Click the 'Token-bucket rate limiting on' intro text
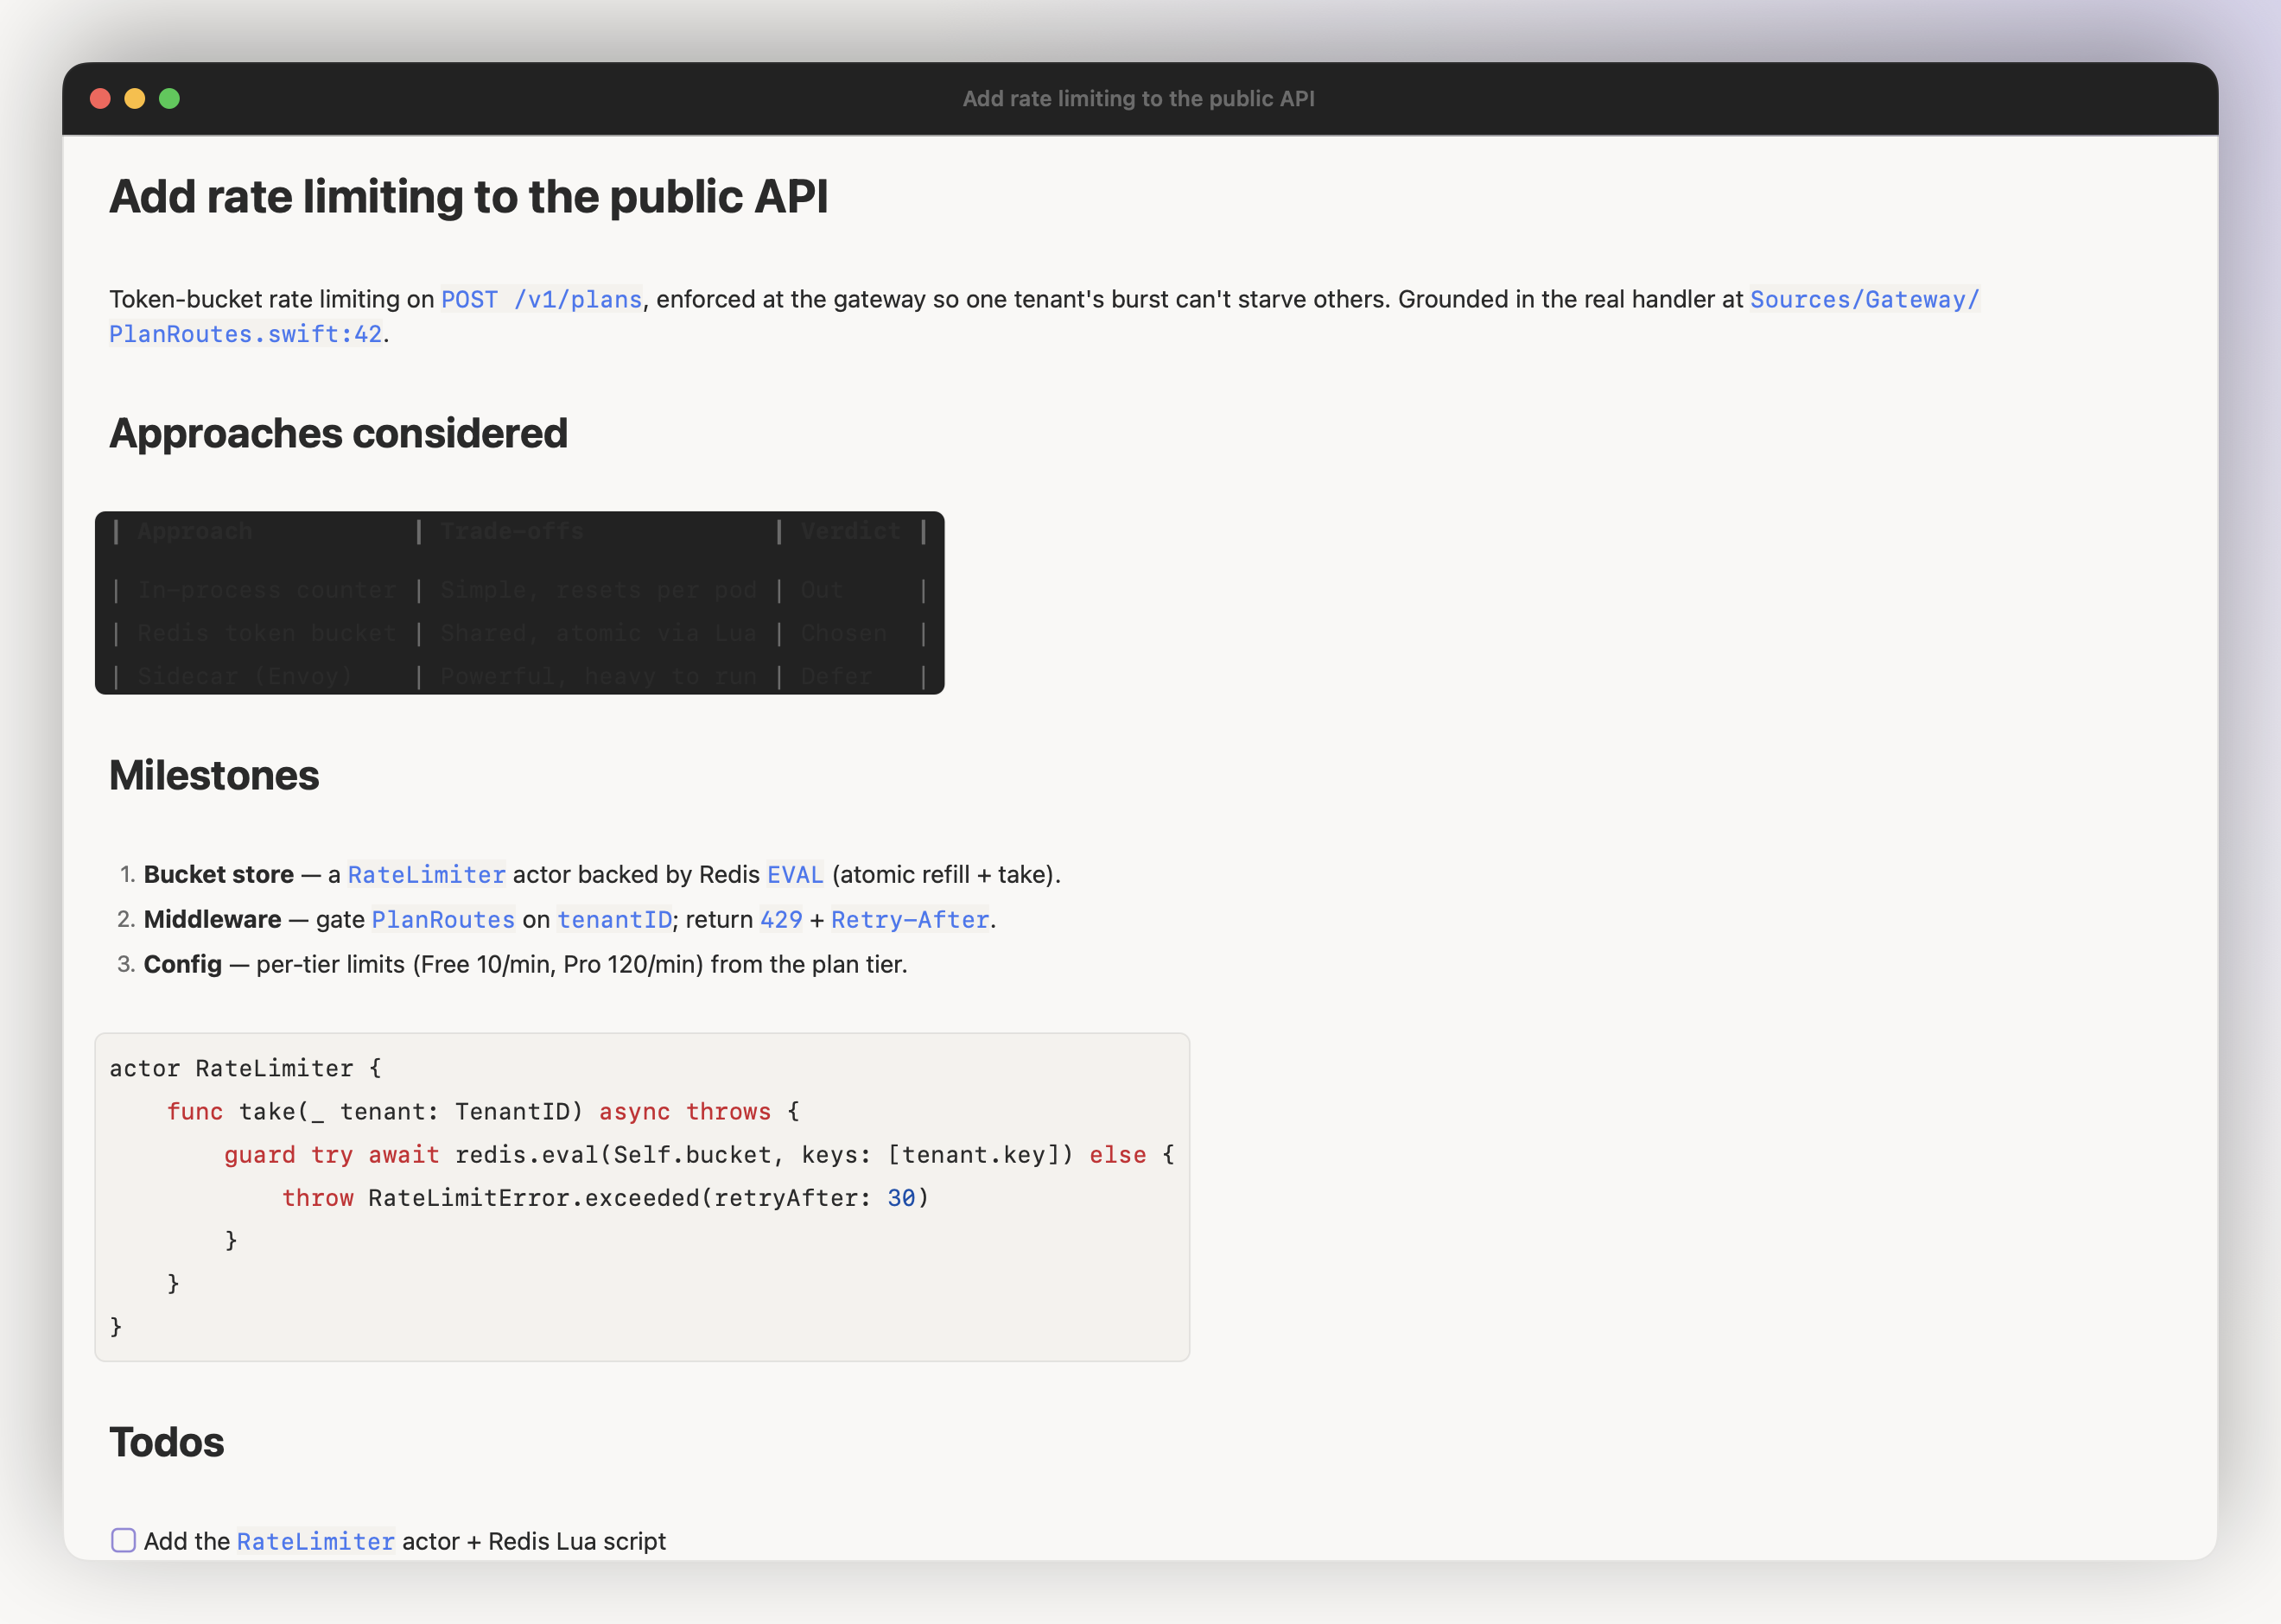 point(271,299)
